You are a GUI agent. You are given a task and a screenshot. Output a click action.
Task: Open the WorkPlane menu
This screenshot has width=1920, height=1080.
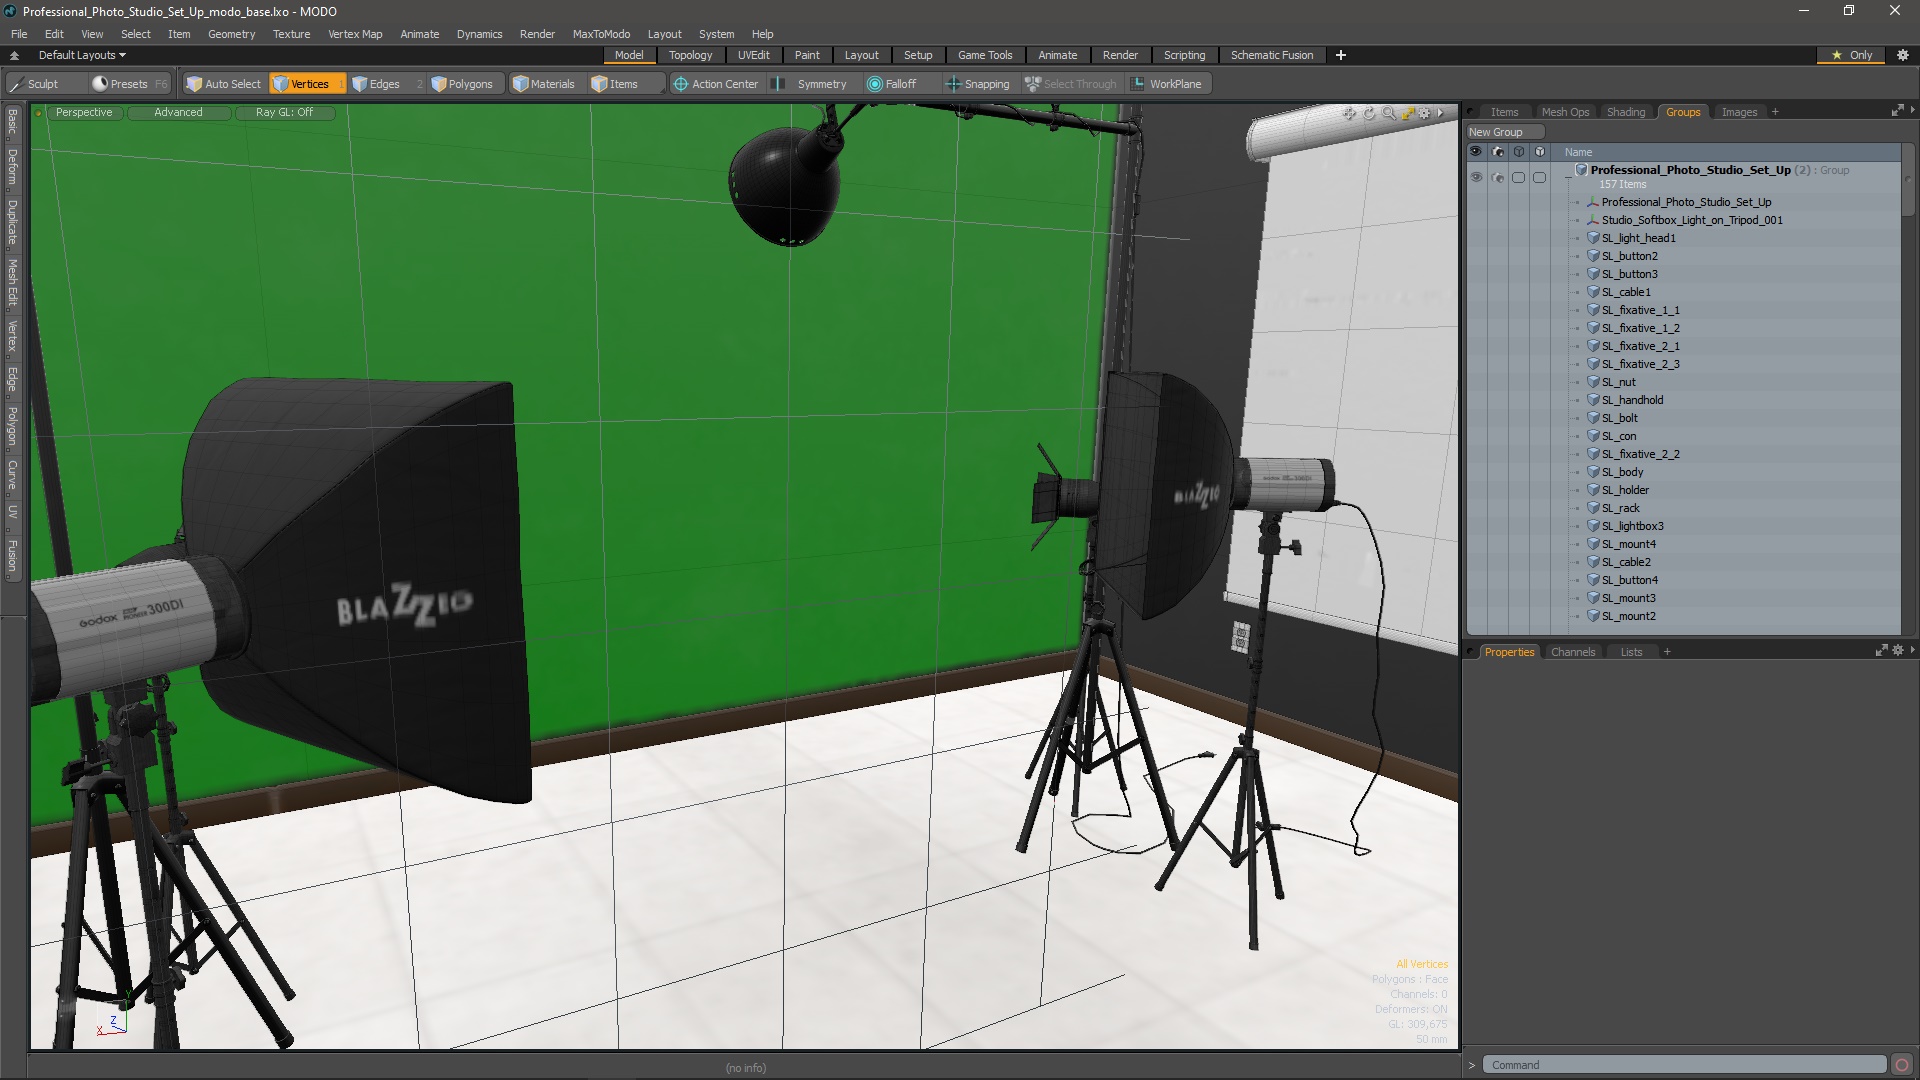click(x=1167, y=84)
